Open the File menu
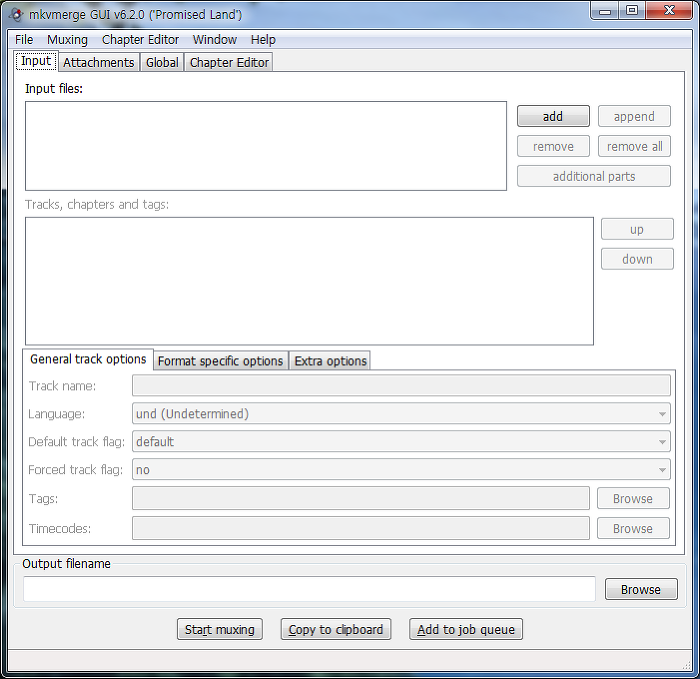Viewport: 700px width, 679px height. [x=24, y=40]
